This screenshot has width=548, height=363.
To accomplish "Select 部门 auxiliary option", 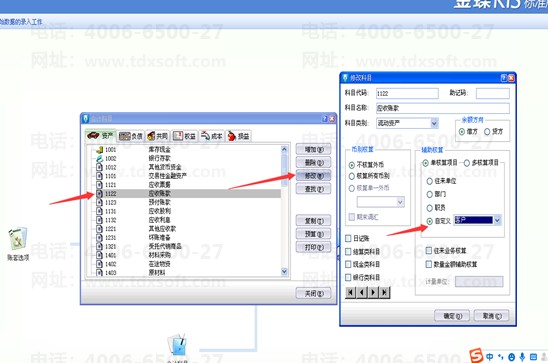I will (430, 194).
